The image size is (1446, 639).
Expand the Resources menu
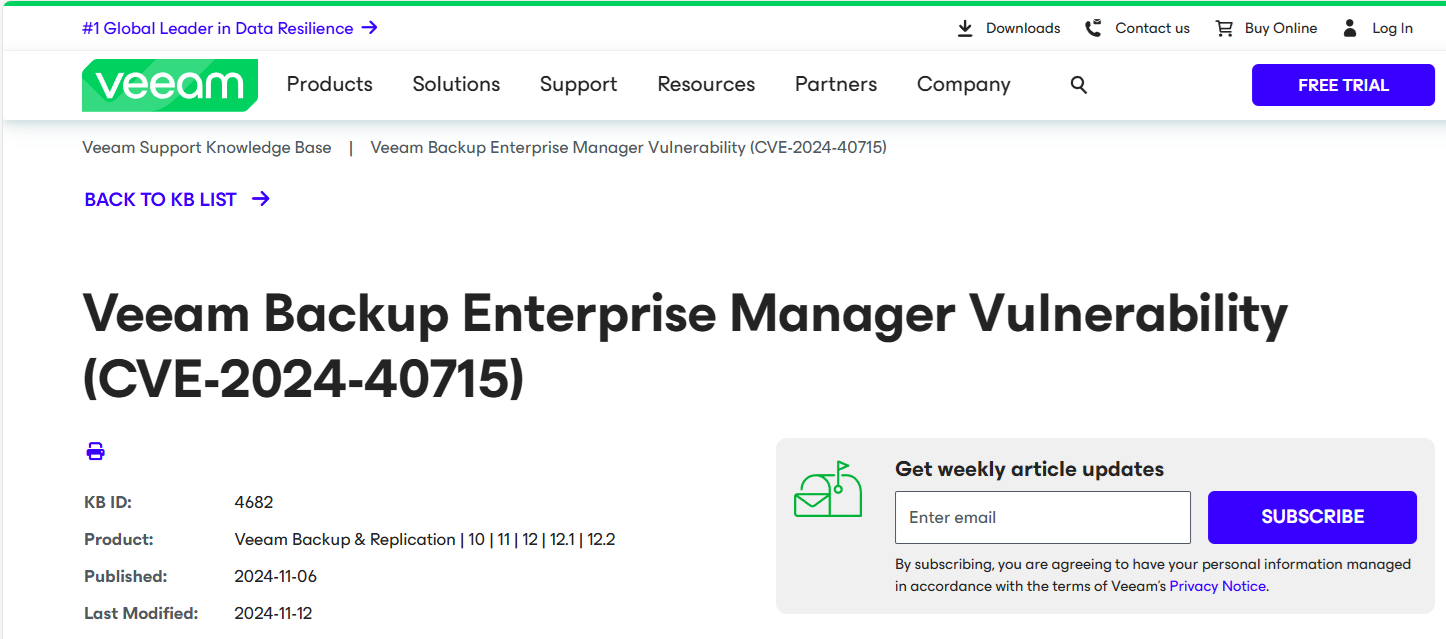coord(706,85)
